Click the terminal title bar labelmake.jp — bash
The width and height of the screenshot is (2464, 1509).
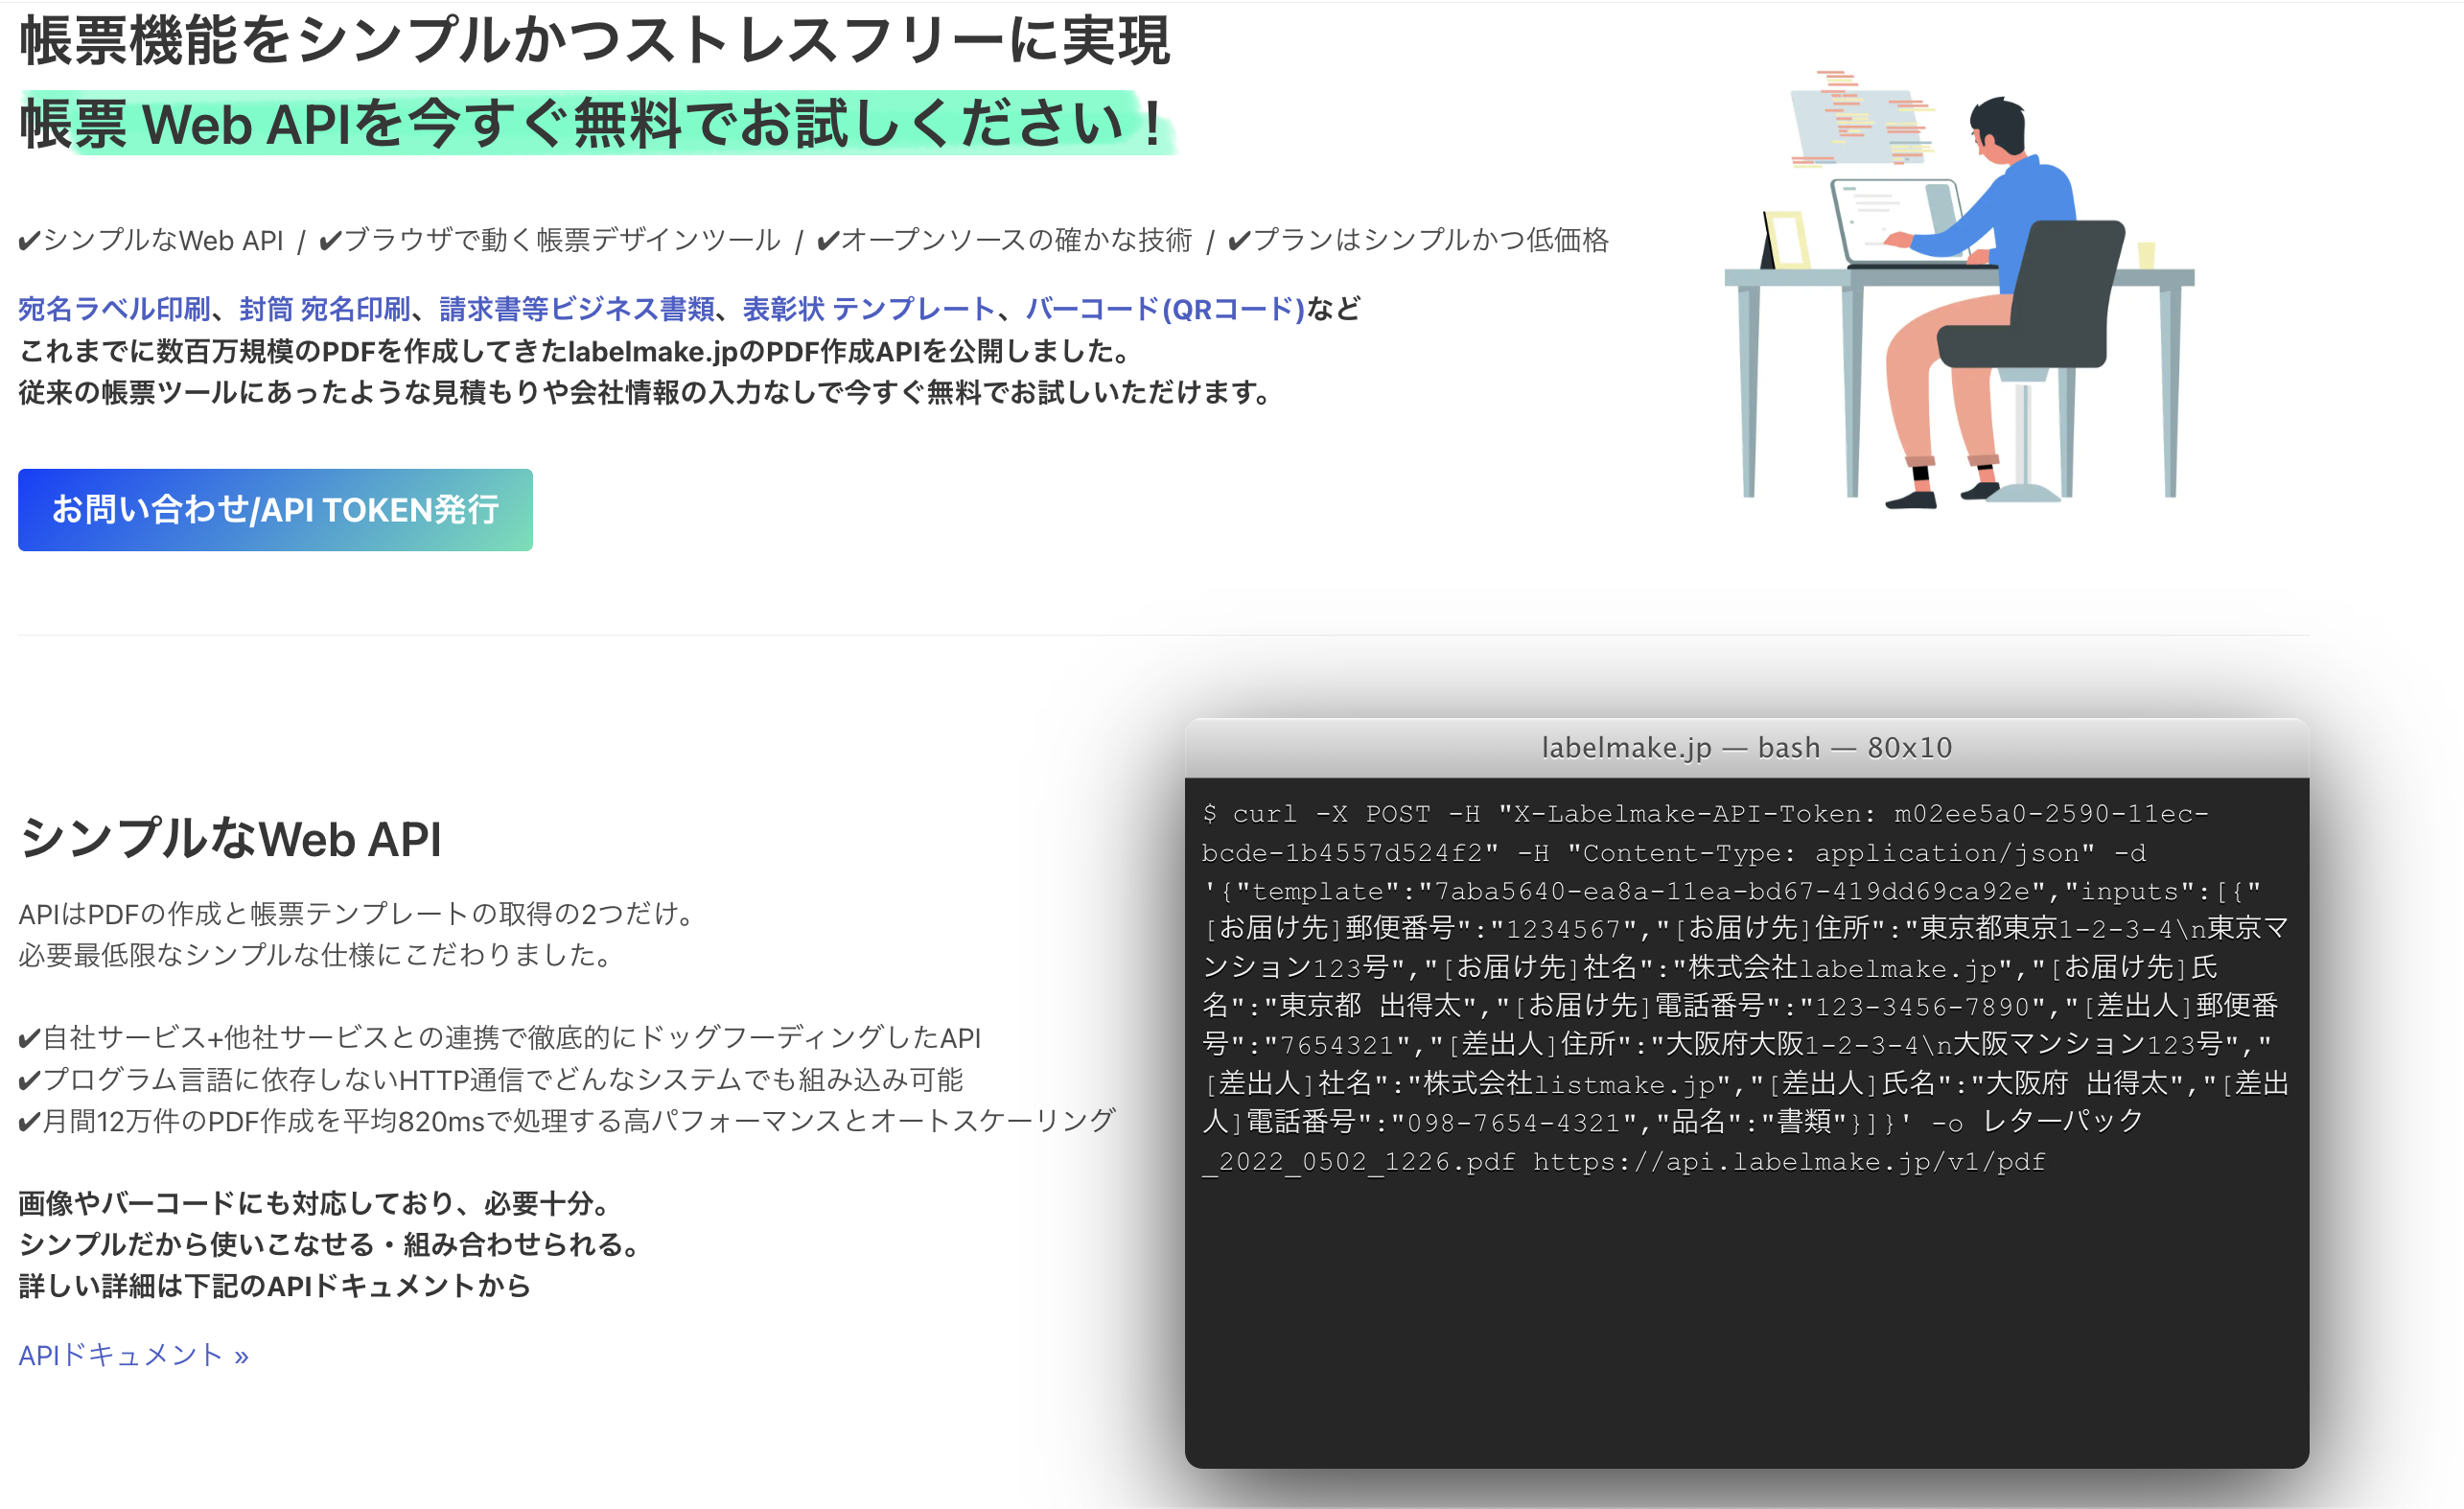click(1746, 748)
